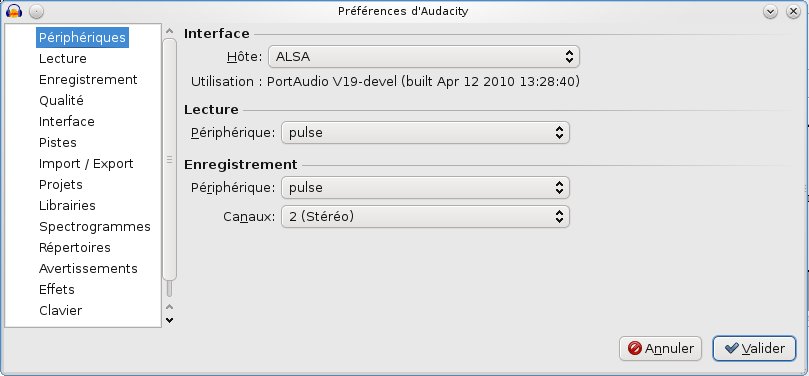Screen dimensions: 809x376
Task: Click the red Annuler cancel icon
Action: (635, 349)
